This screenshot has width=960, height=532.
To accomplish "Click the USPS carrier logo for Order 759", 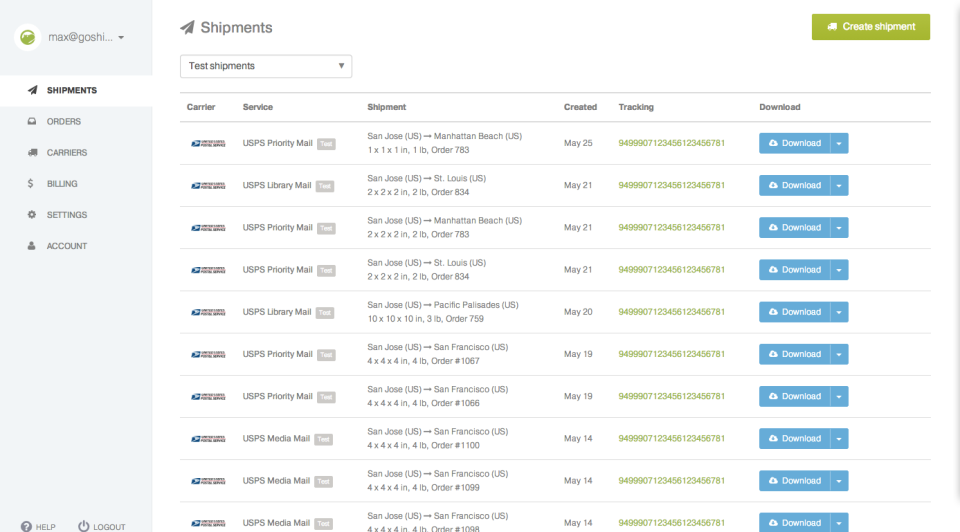I will [x=208, y=312].
